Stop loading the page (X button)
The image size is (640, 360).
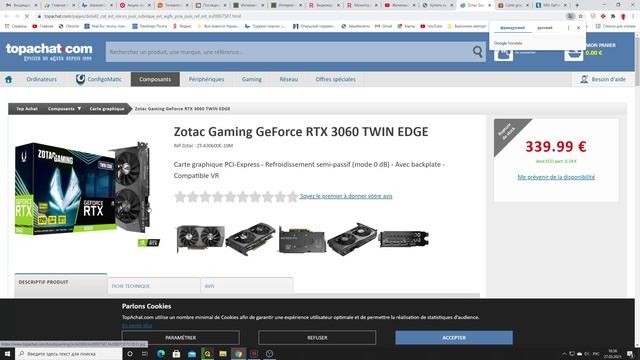27,16
